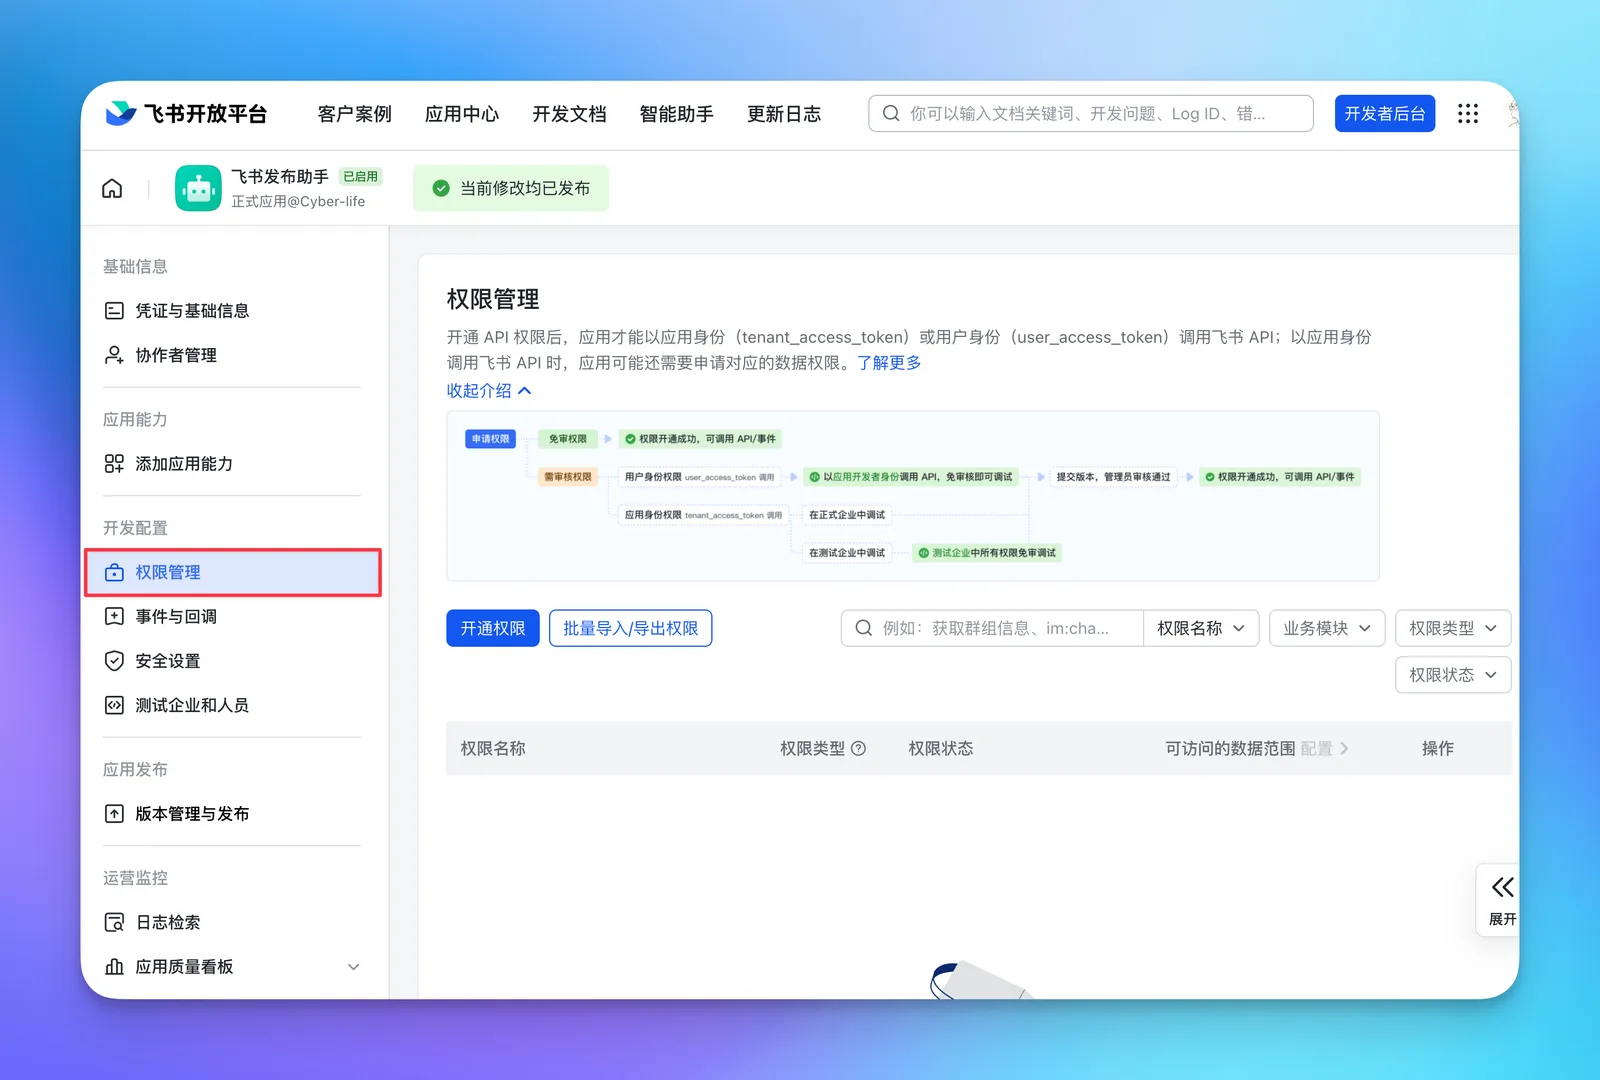Select 添加应用能力 in the sidebar
Screen dimensions: 1600x1080
pyautogui.click(x=233, y=464)
